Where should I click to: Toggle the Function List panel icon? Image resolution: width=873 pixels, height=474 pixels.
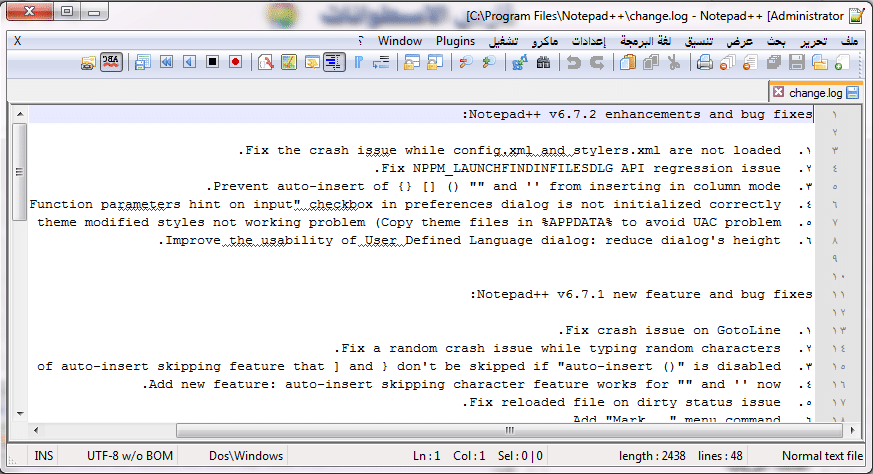pyautogui.click(x=266, y=62)
